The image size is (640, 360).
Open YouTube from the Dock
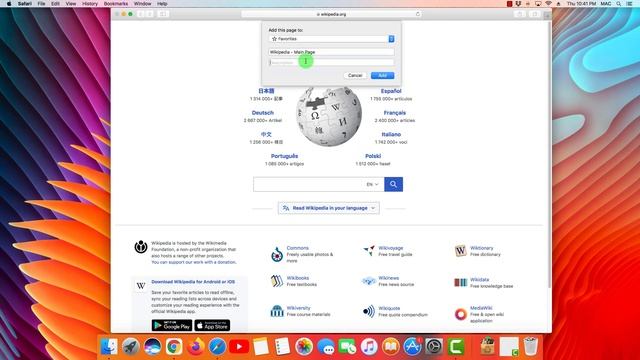pos(239,347)
